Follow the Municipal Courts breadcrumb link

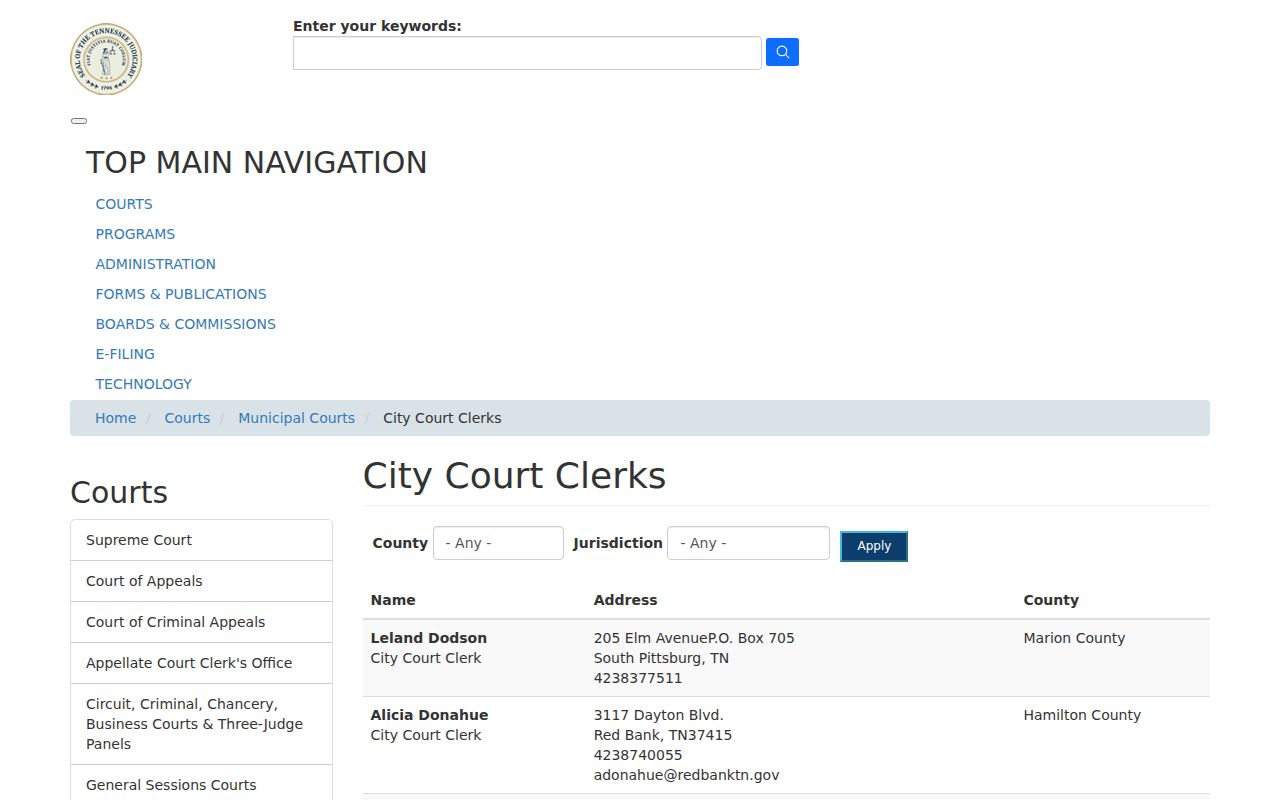pos(296,418)
